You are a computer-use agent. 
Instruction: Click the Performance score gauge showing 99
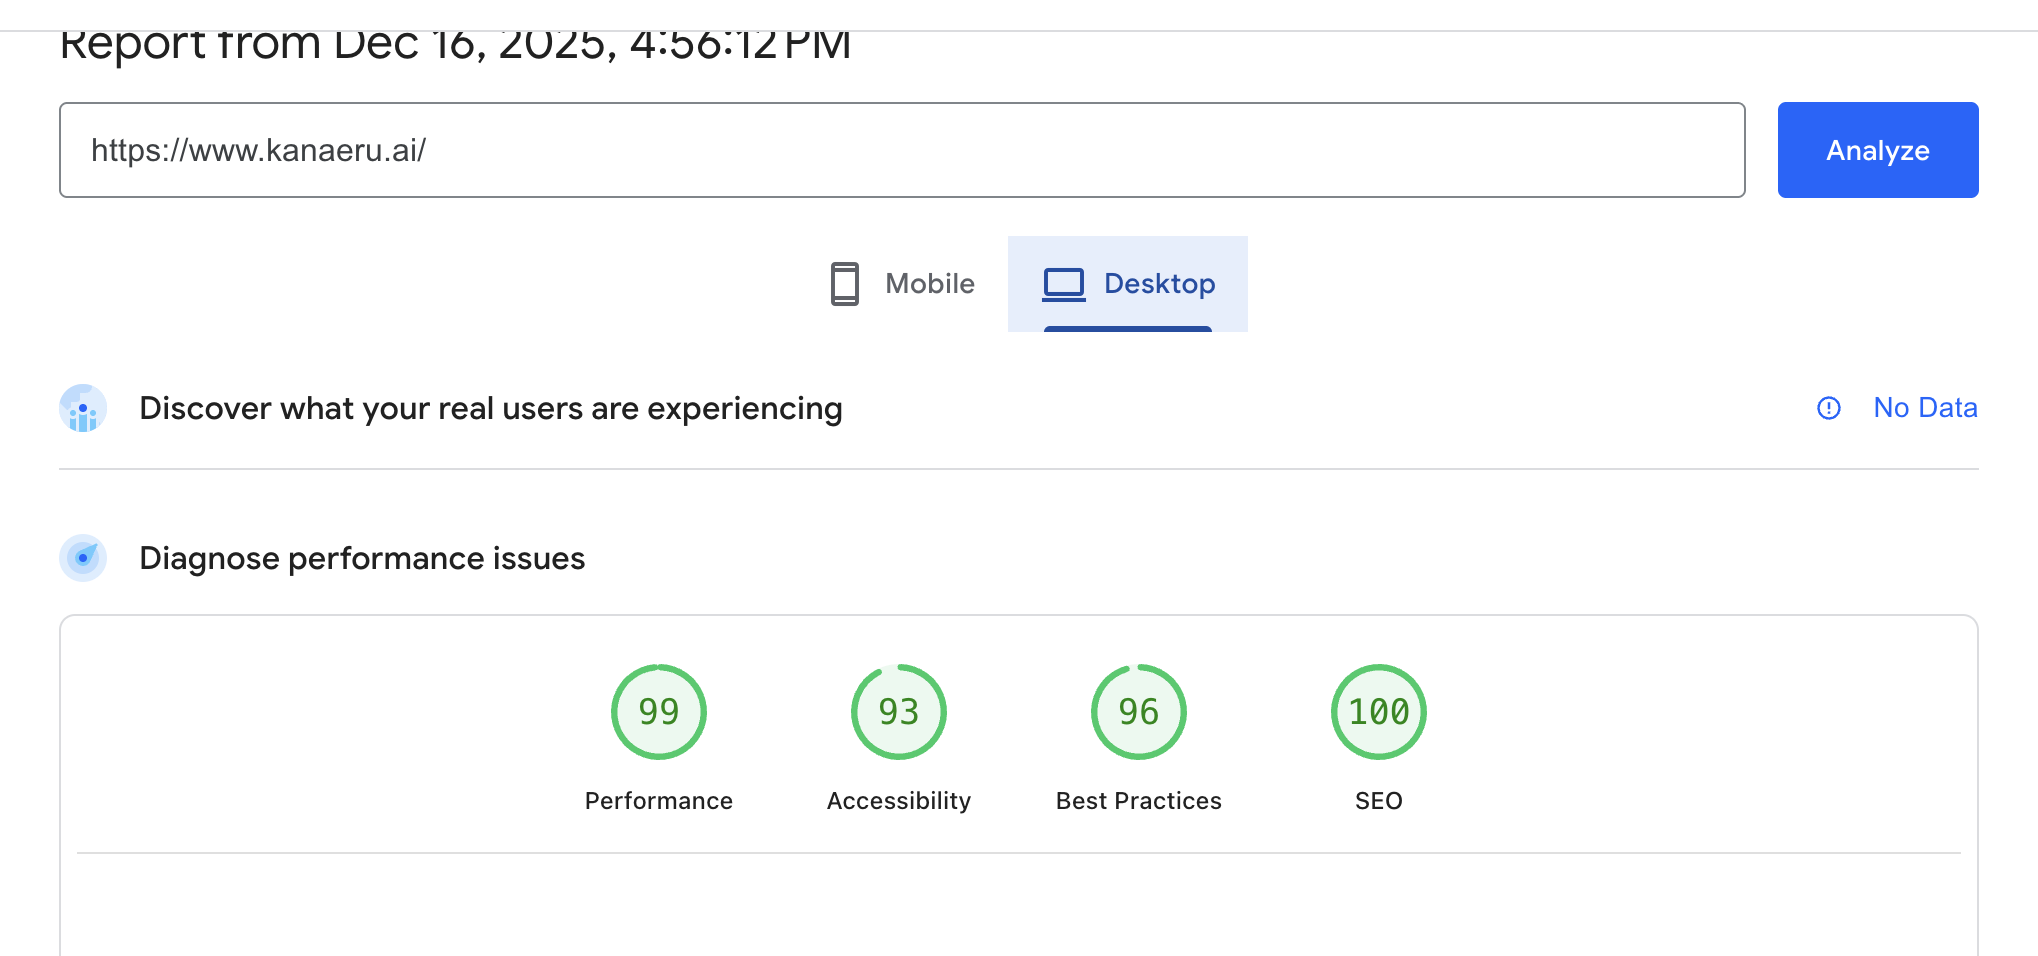(658, 711)
